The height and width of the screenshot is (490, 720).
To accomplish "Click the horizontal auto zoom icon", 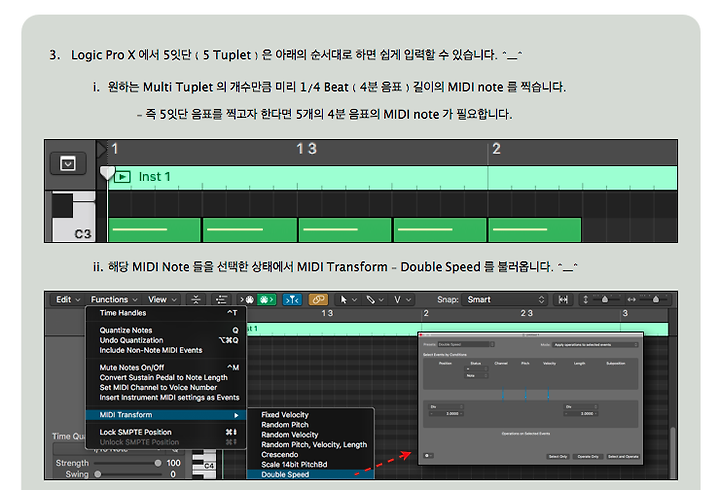I will click(563, 299).
